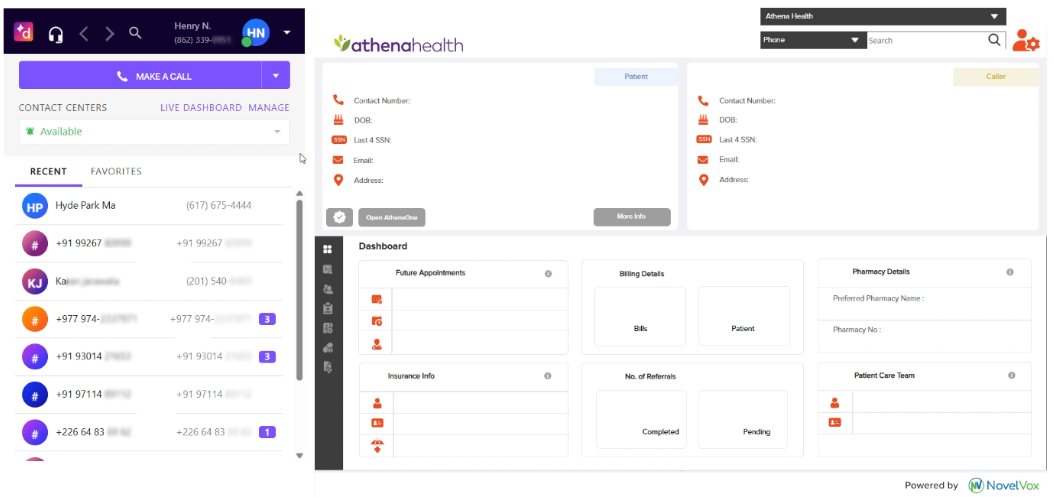This screenshot has width=1055, height=497.
Task: Open the Available status dropdown
Action: click(154, 132)
